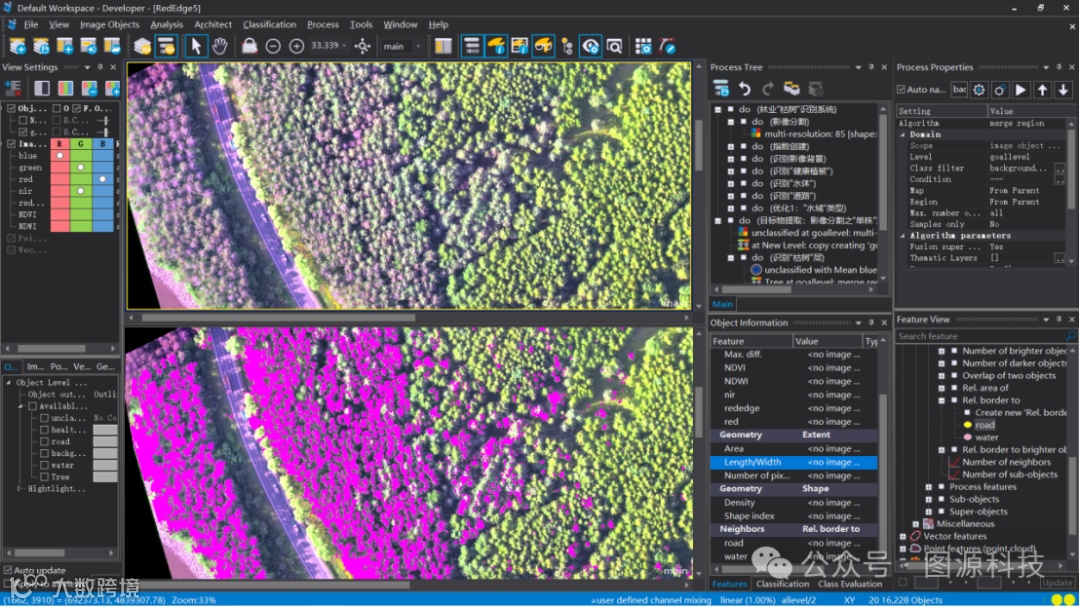The width and height of the screenshot is (1080, 607).
Task: Activate the hand pan tool
Action: (x=220, y=46)
